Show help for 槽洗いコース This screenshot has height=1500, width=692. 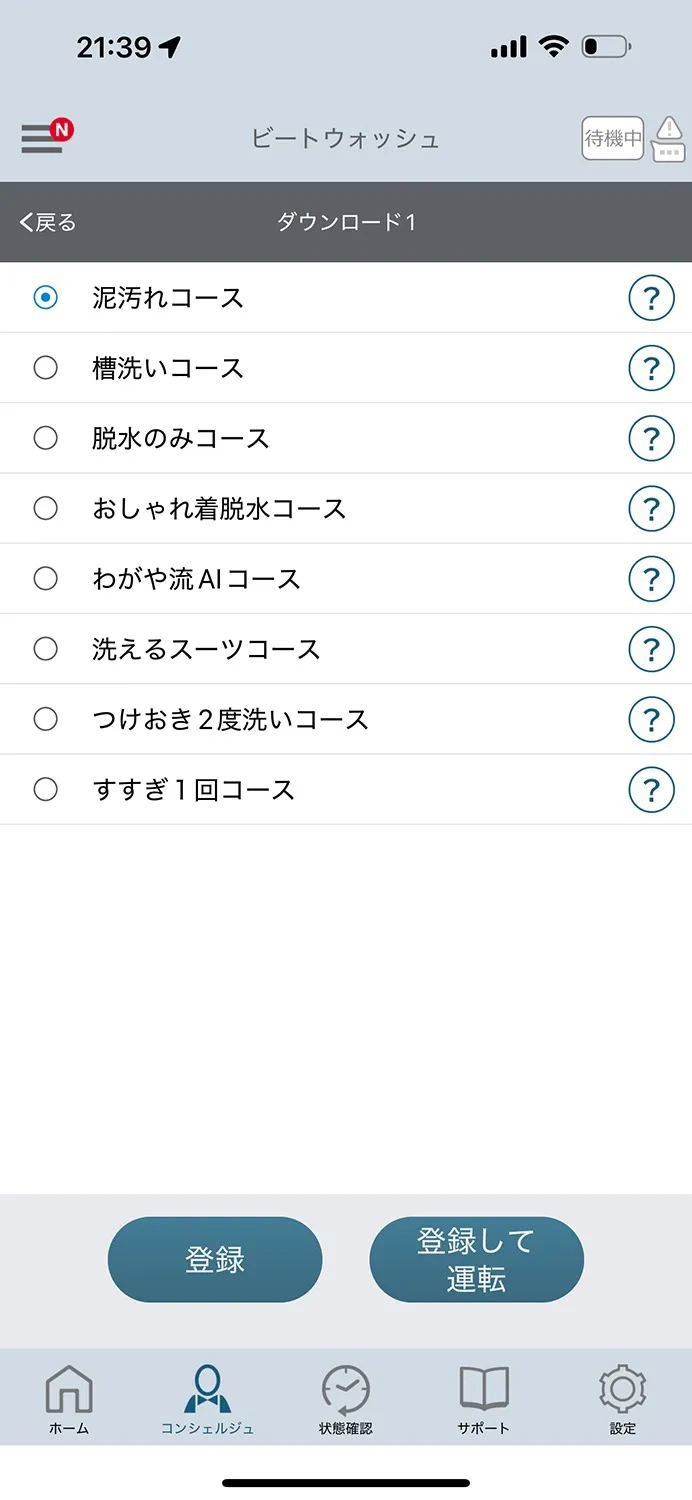click(x=651, y=368)
